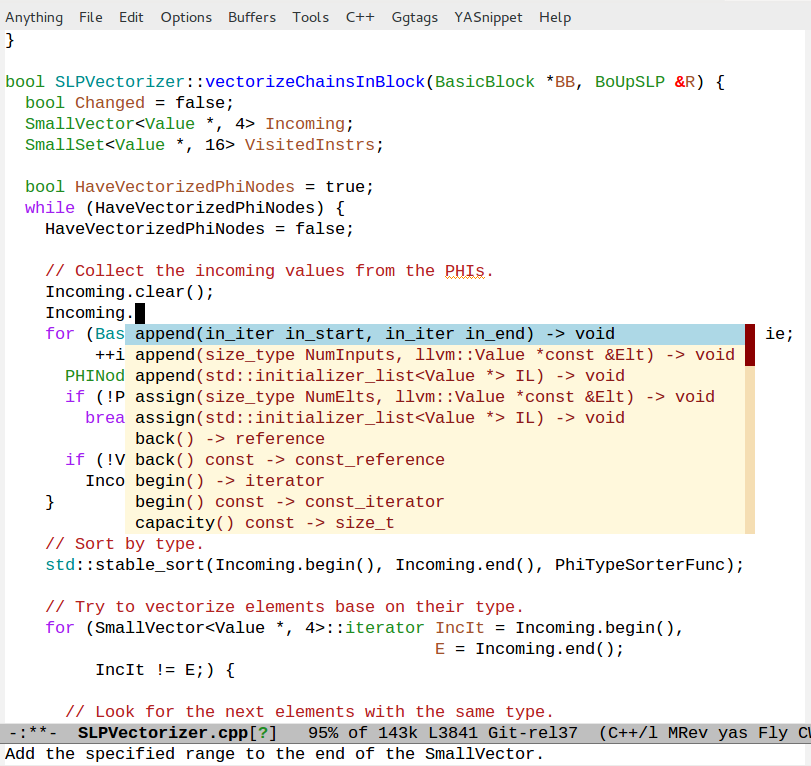Select append(size_type NumInputs...) completion candidate
The width and height of the screenshot is (811, 766).
coord(435,355)
